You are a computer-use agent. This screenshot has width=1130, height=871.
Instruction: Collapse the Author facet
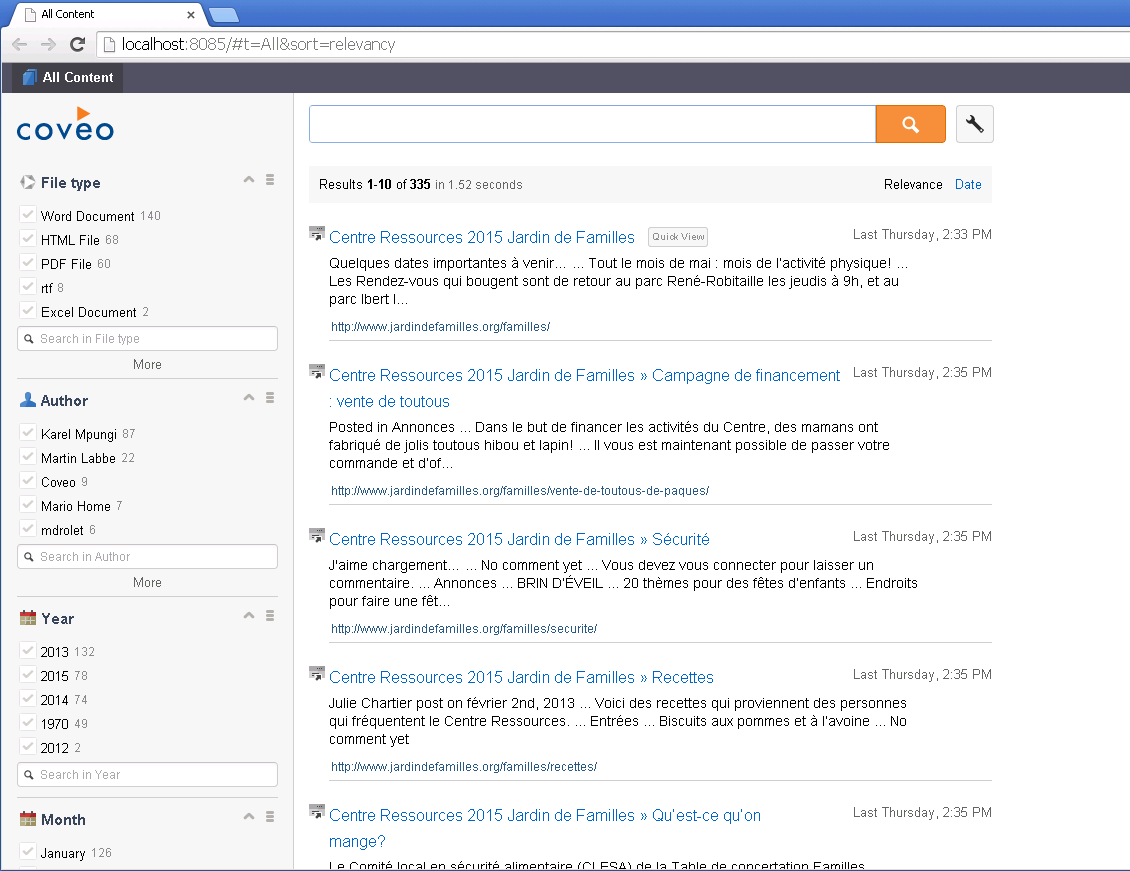(248, 396)
